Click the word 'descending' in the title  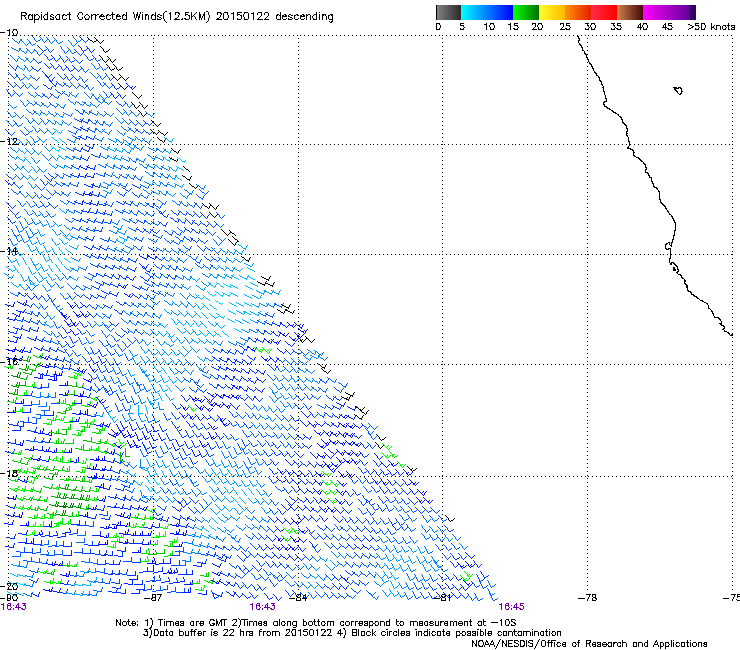[304, 17]
